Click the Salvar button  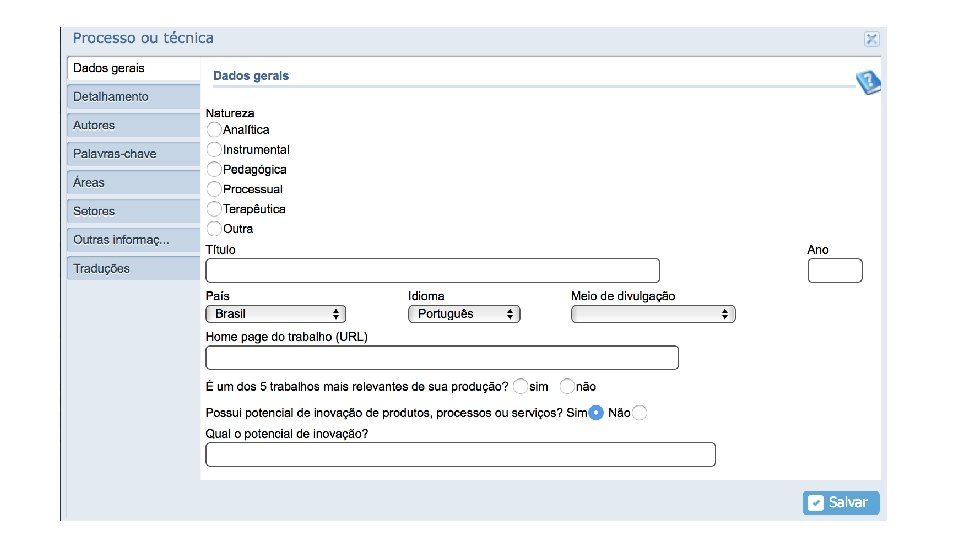tap(841, 503)
